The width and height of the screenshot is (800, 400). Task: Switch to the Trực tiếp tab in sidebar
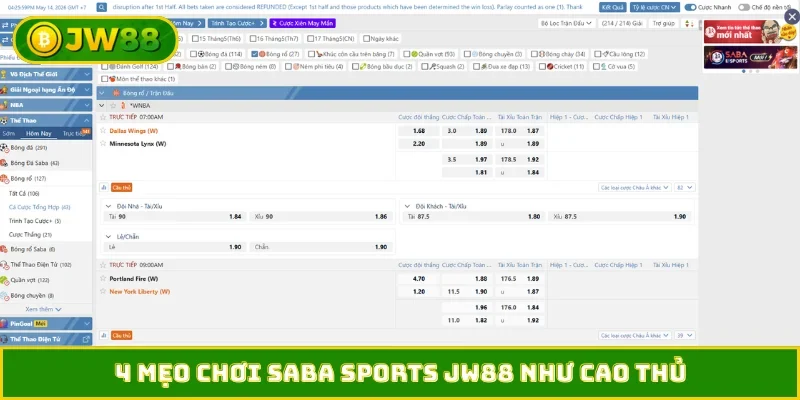tap(74, 133)
